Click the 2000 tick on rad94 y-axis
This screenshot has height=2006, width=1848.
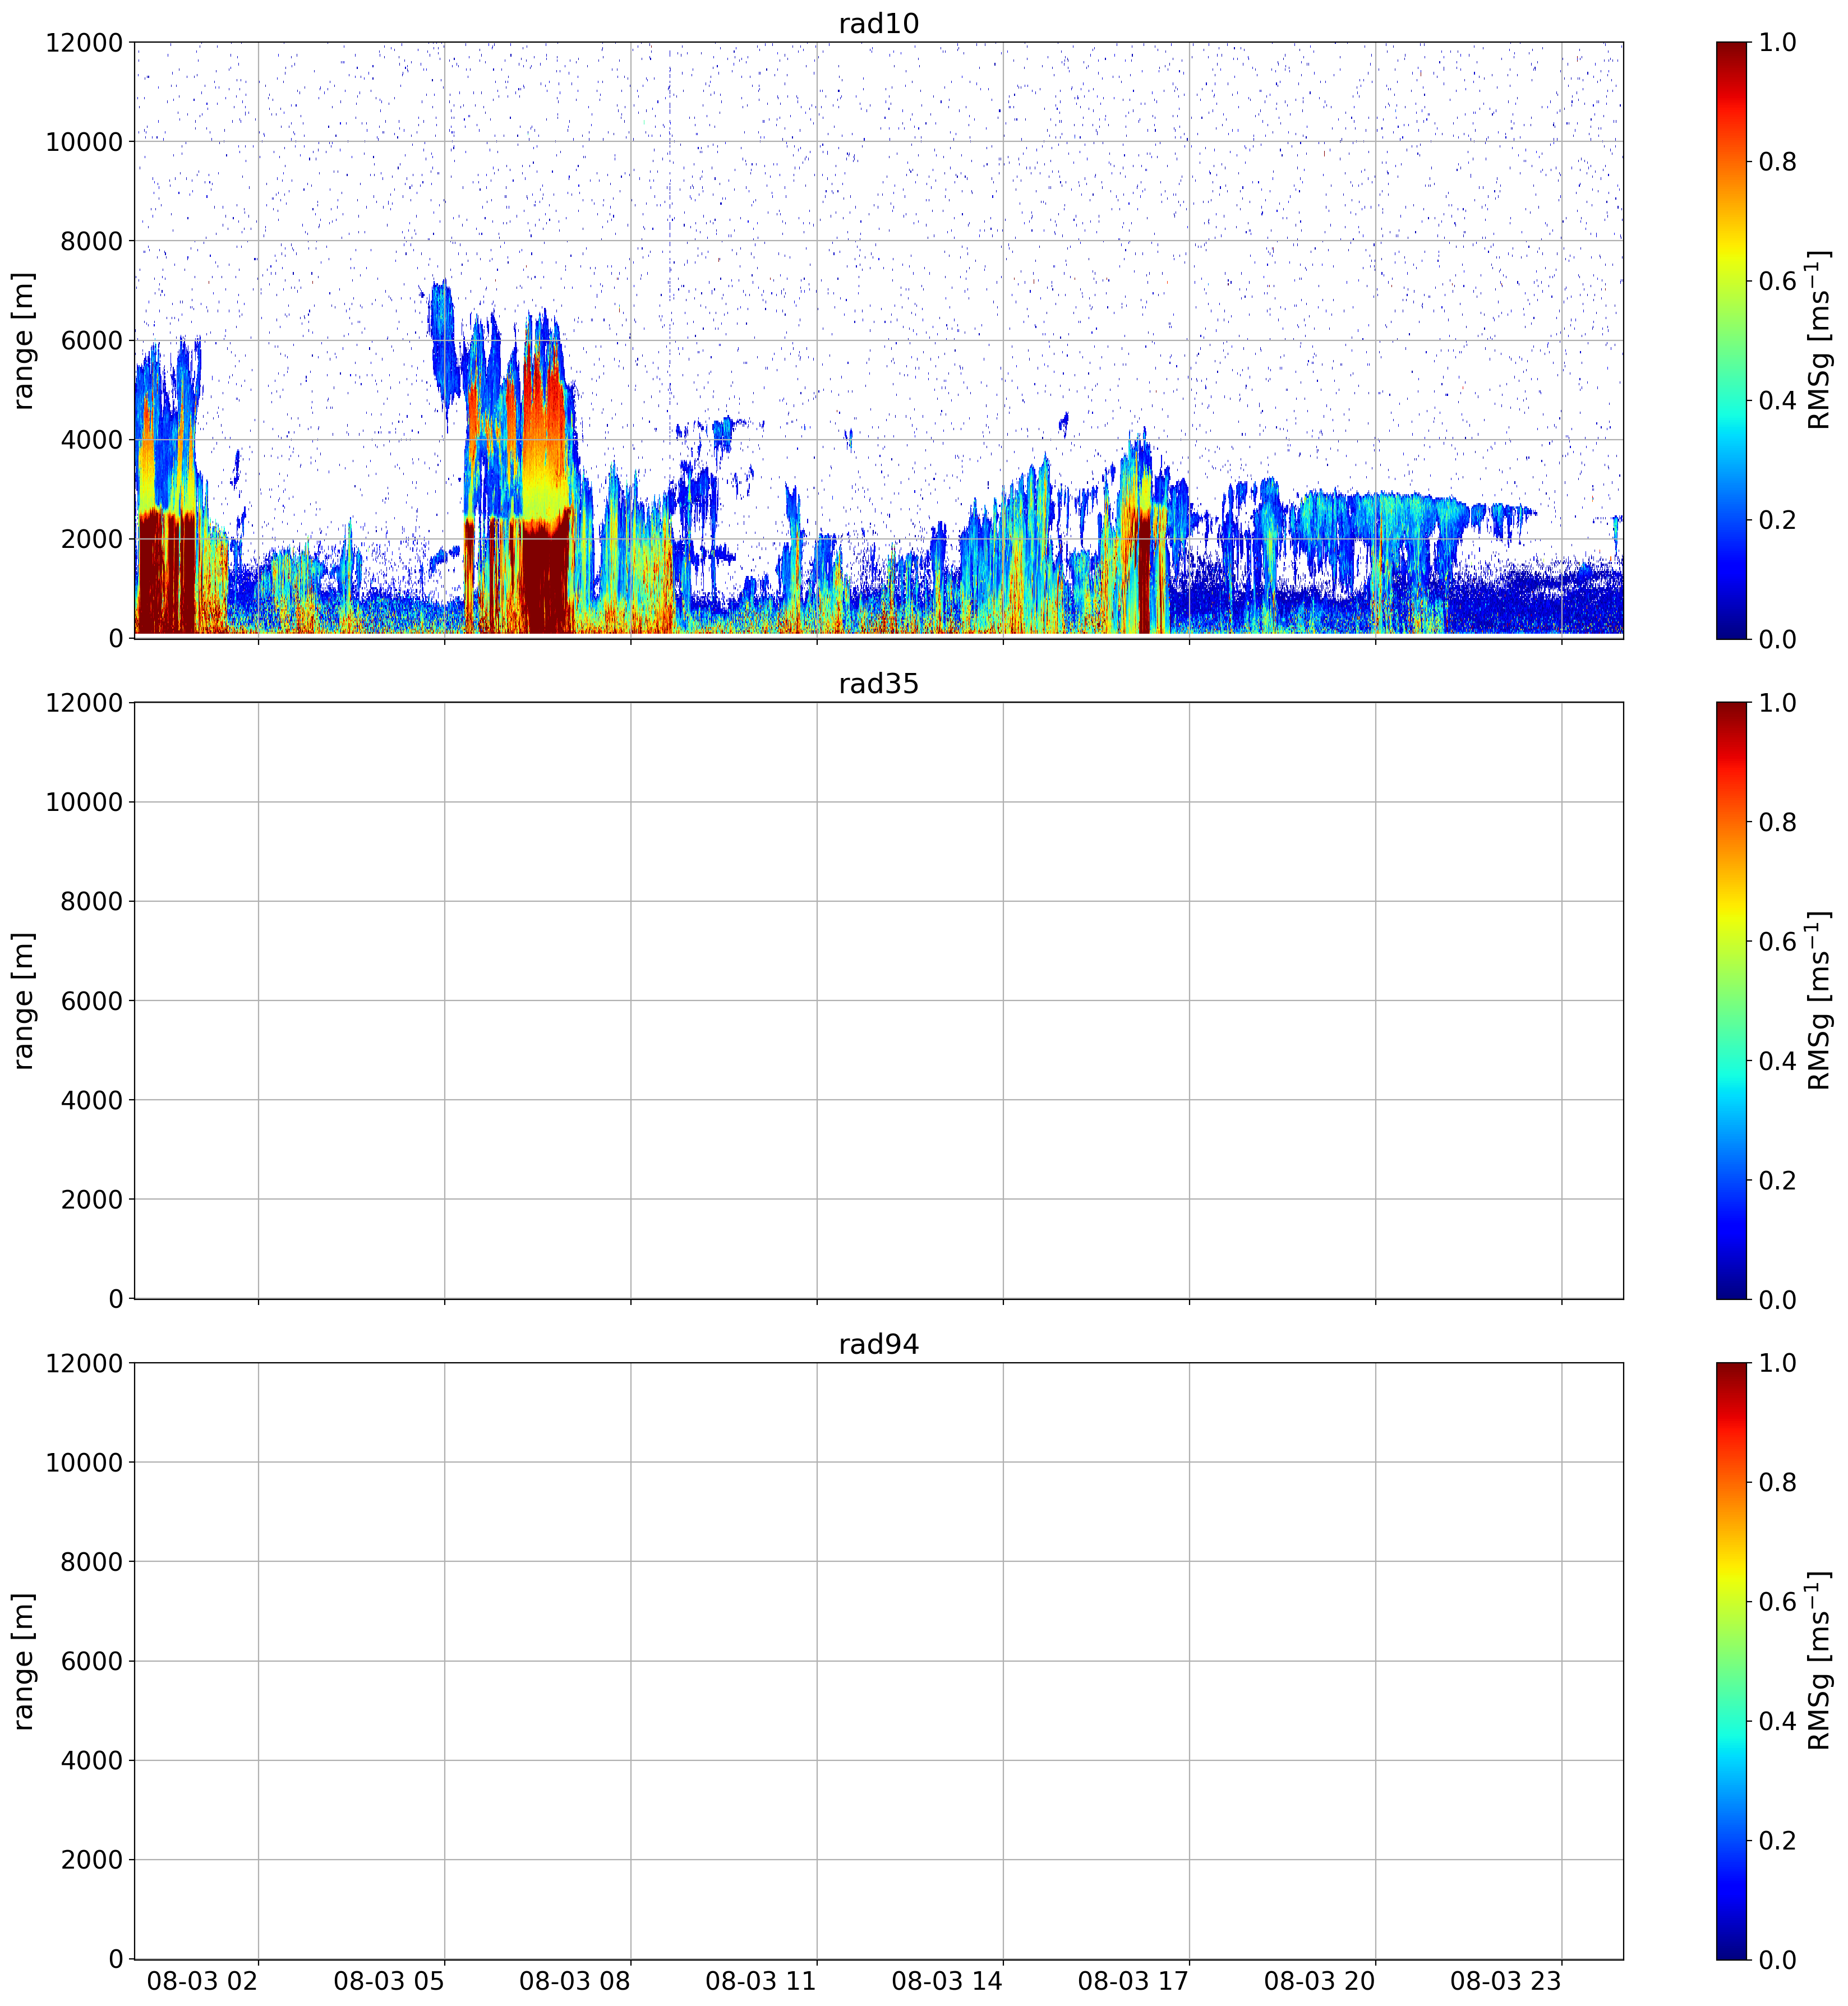pyautogui.click(x=92, y=1860)
